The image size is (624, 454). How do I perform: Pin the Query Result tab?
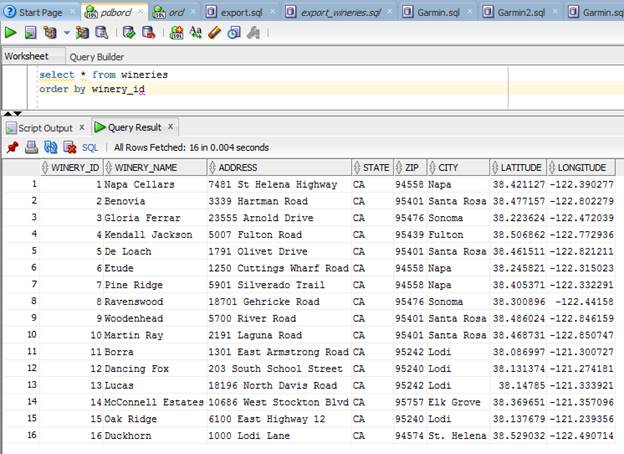point(12,147)
